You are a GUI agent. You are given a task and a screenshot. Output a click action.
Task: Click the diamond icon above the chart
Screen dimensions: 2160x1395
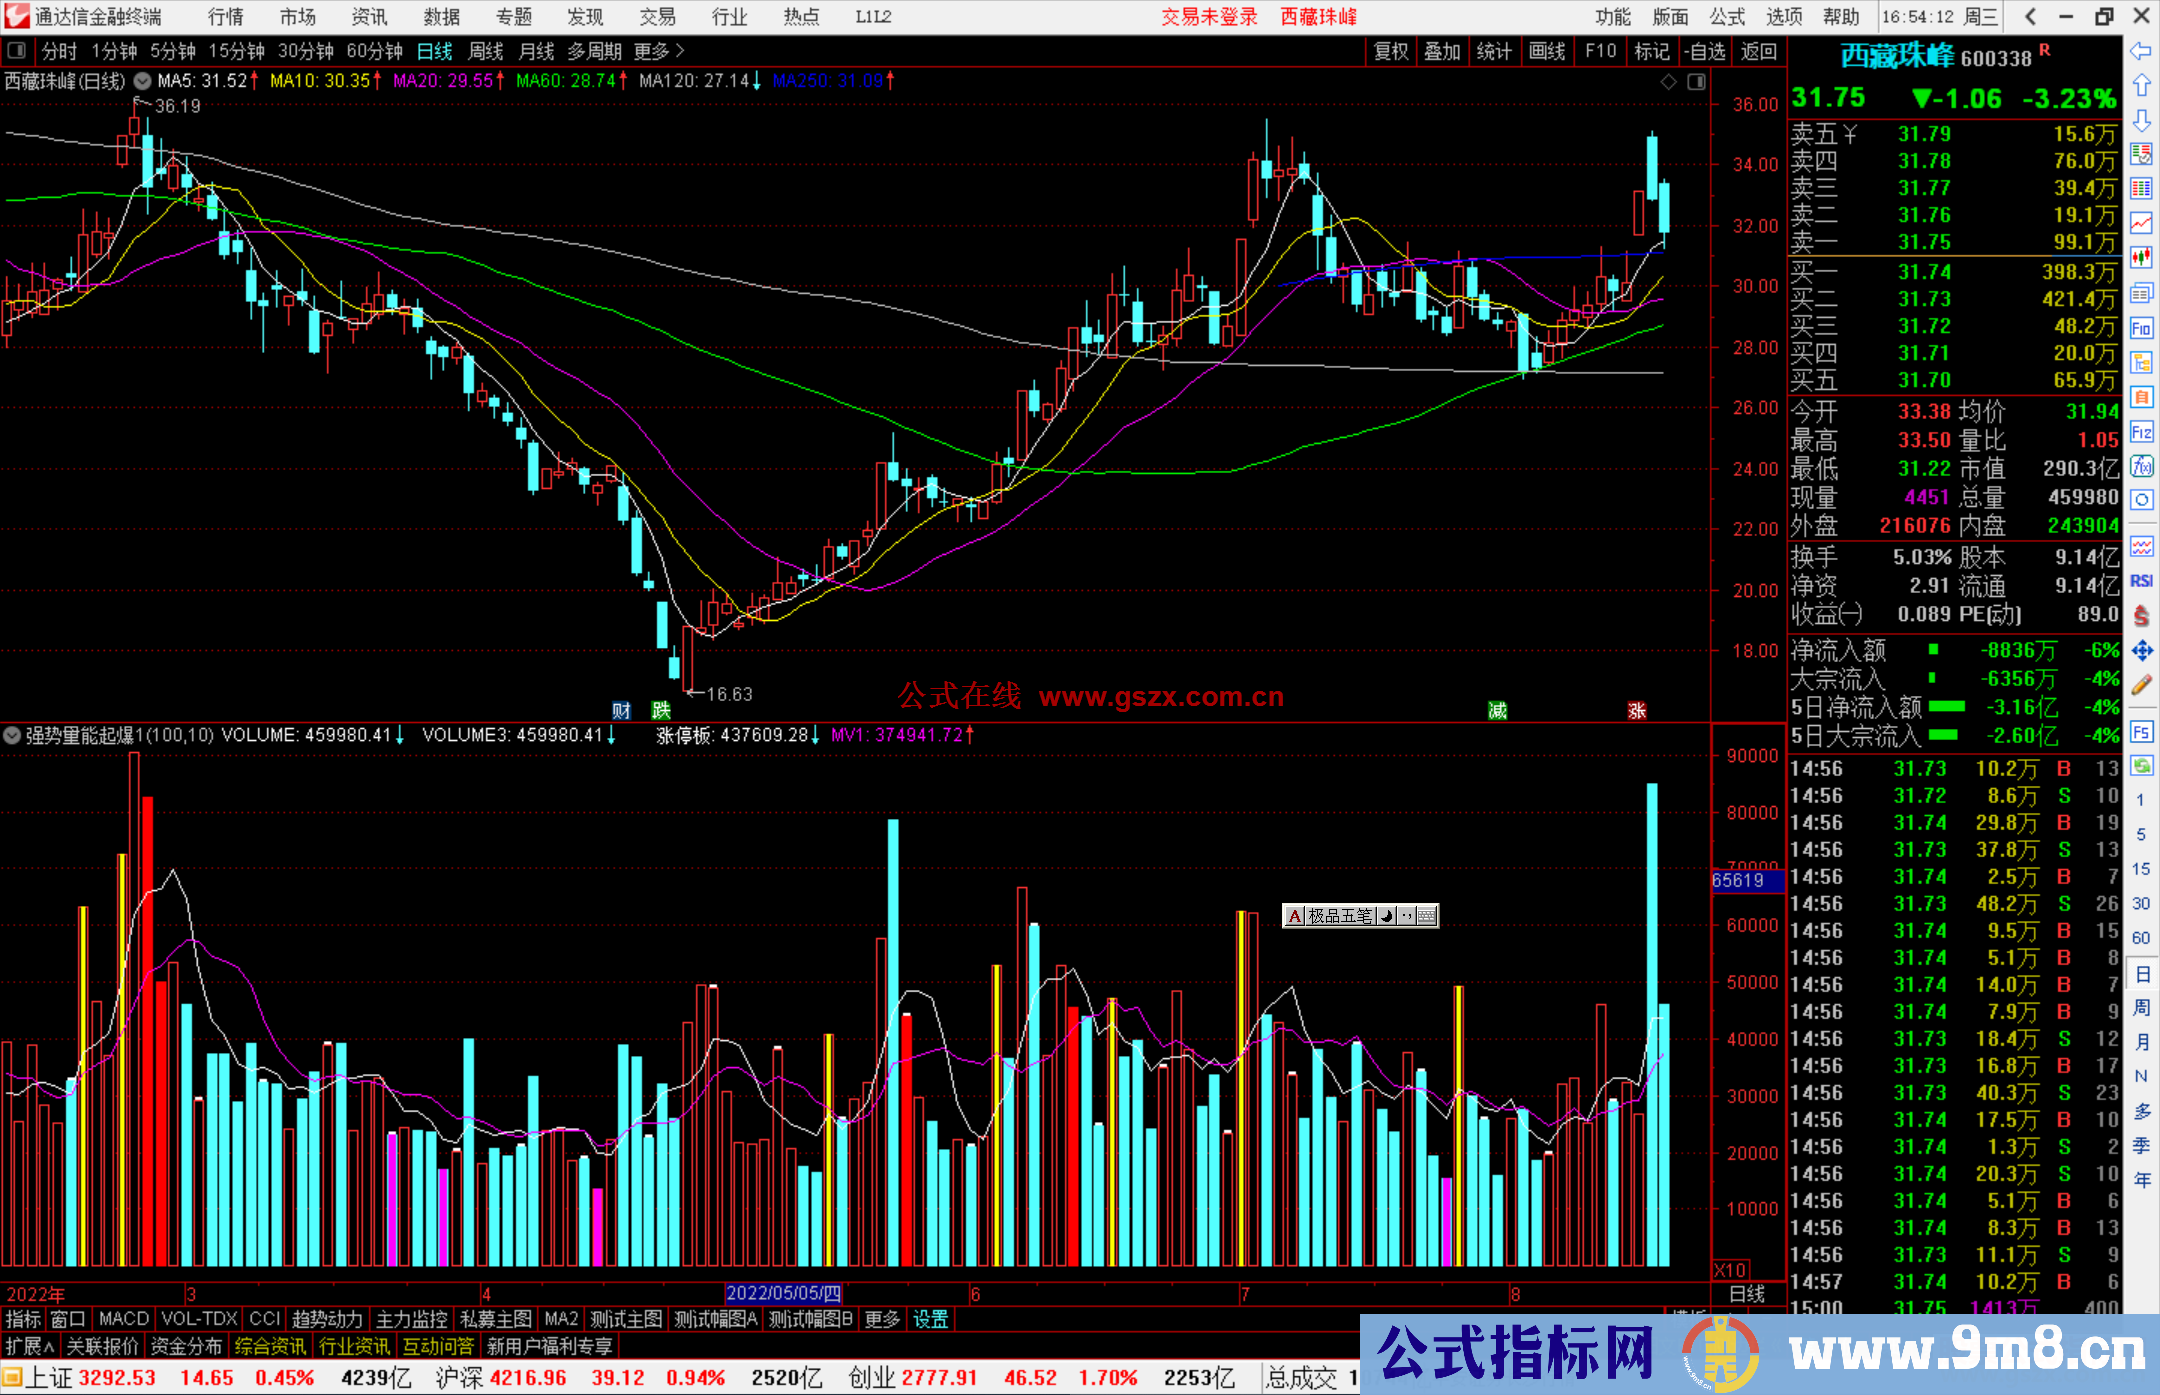[1669, 82]
